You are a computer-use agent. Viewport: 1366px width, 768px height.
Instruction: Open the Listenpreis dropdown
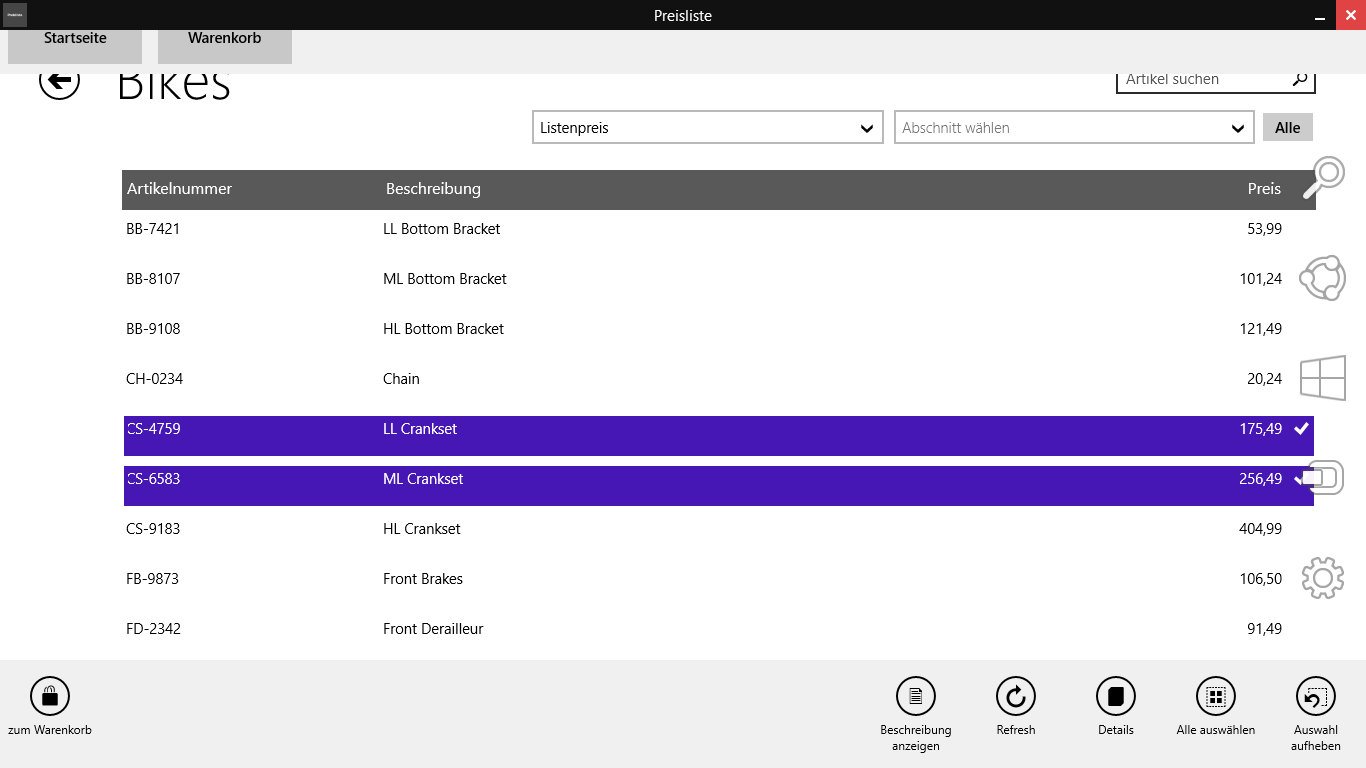pyautogui.click(x=707, y=127)
